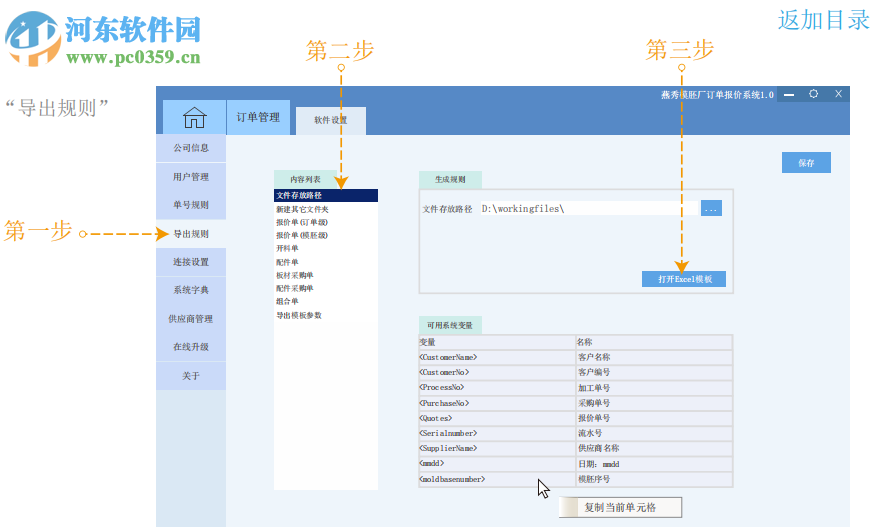
Task: Select the <Quotes> variable cell
Action: (497, 418)
